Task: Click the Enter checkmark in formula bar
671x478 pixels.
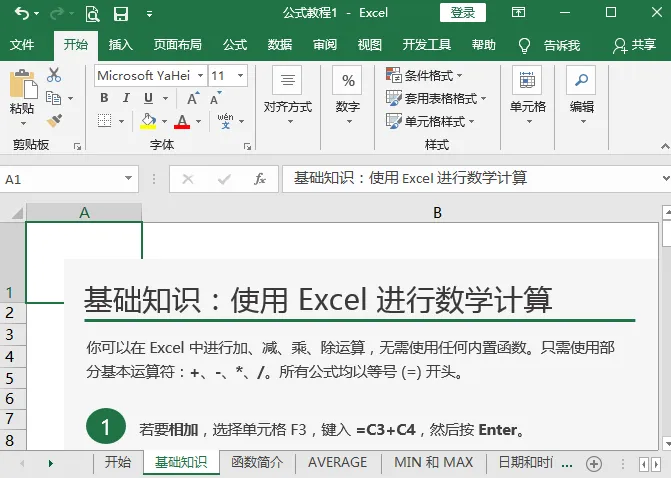Action: [x=224, y=179]
